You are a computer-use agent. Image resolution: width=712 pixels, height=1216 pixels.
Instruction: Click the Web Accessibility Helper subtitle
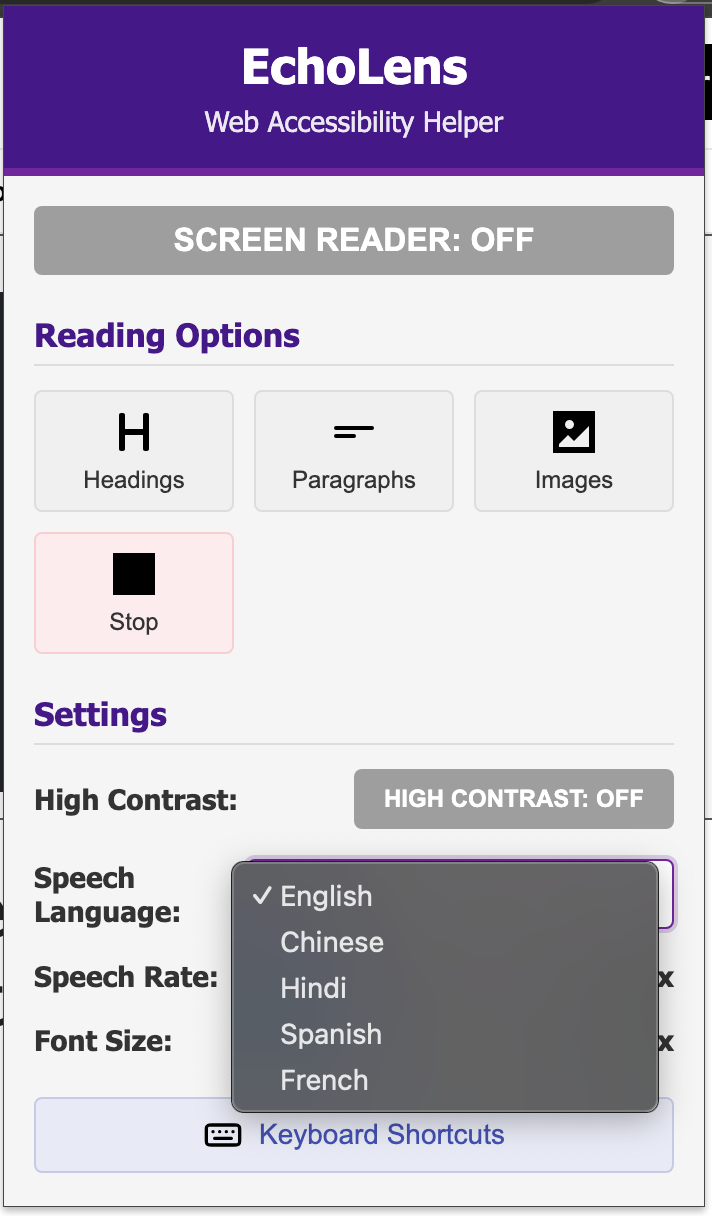pos(354,123)
